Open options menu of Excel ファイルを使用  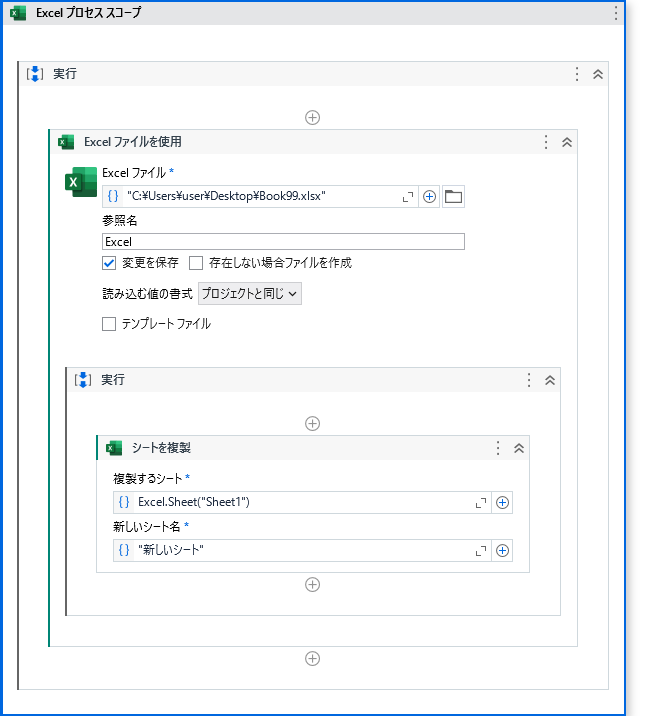click(546, 142)
